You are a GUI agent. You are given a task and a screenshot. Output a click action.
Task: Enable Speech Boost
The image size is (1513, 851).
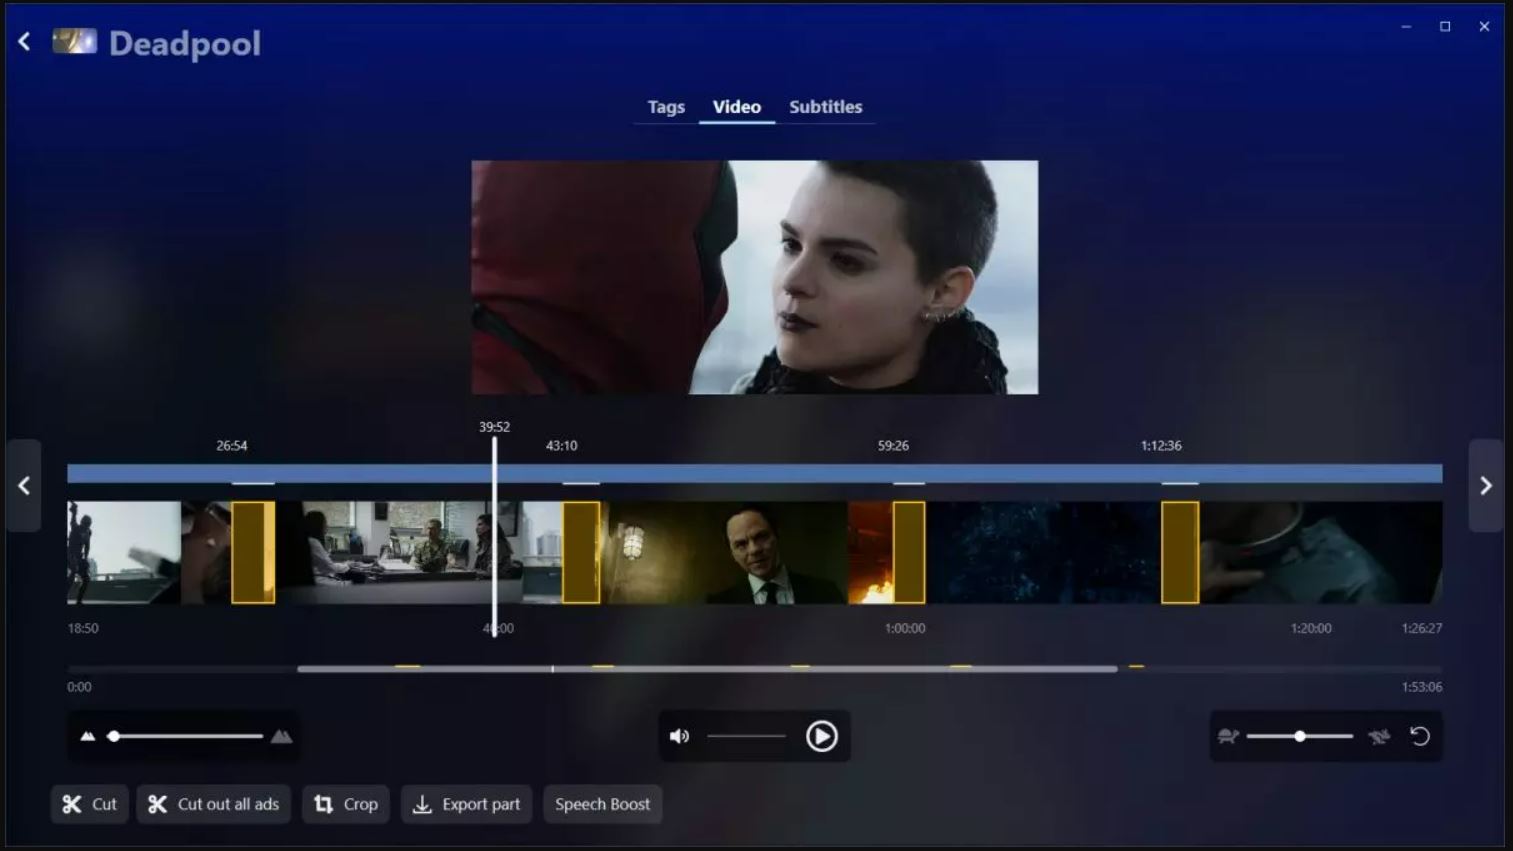(602, 804)
